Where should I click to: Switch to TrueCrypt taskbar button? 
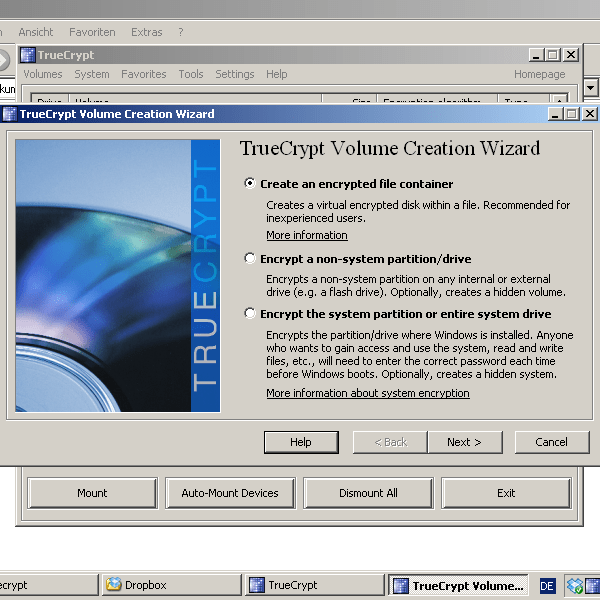tap(315, 585)
